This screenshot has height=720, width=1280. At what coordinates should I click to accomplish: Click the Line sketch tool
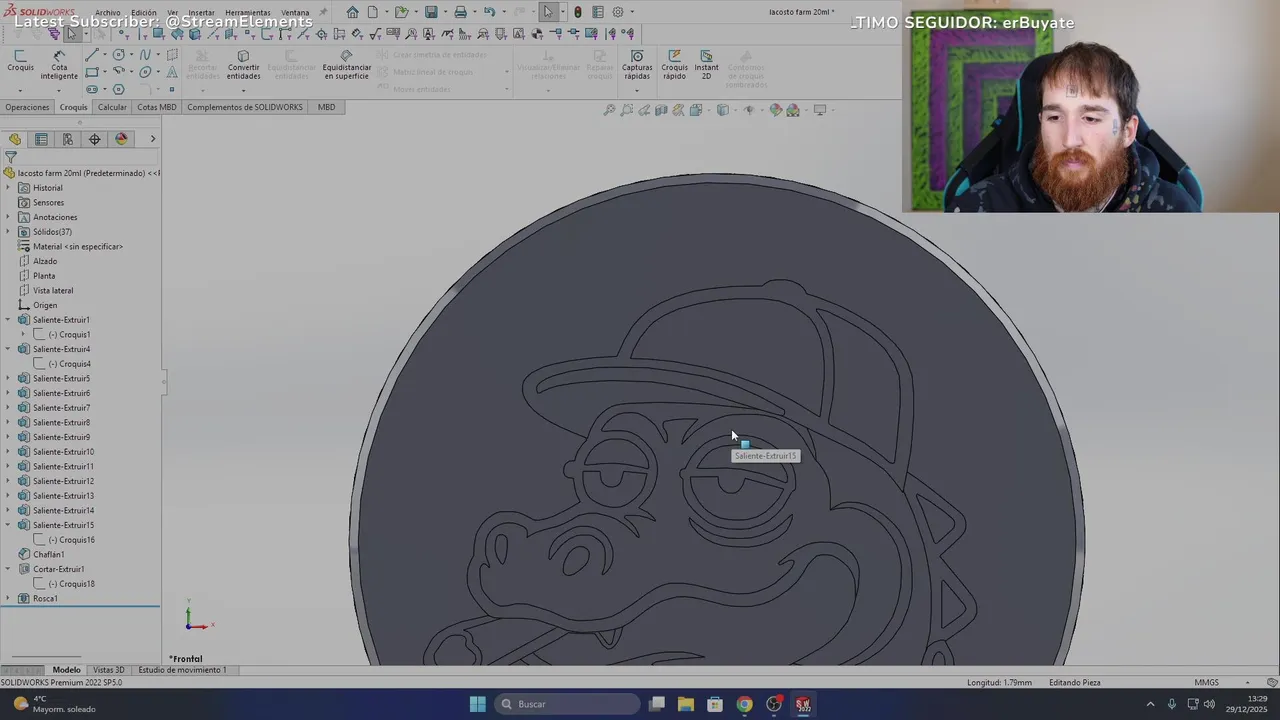coord(92,55)
